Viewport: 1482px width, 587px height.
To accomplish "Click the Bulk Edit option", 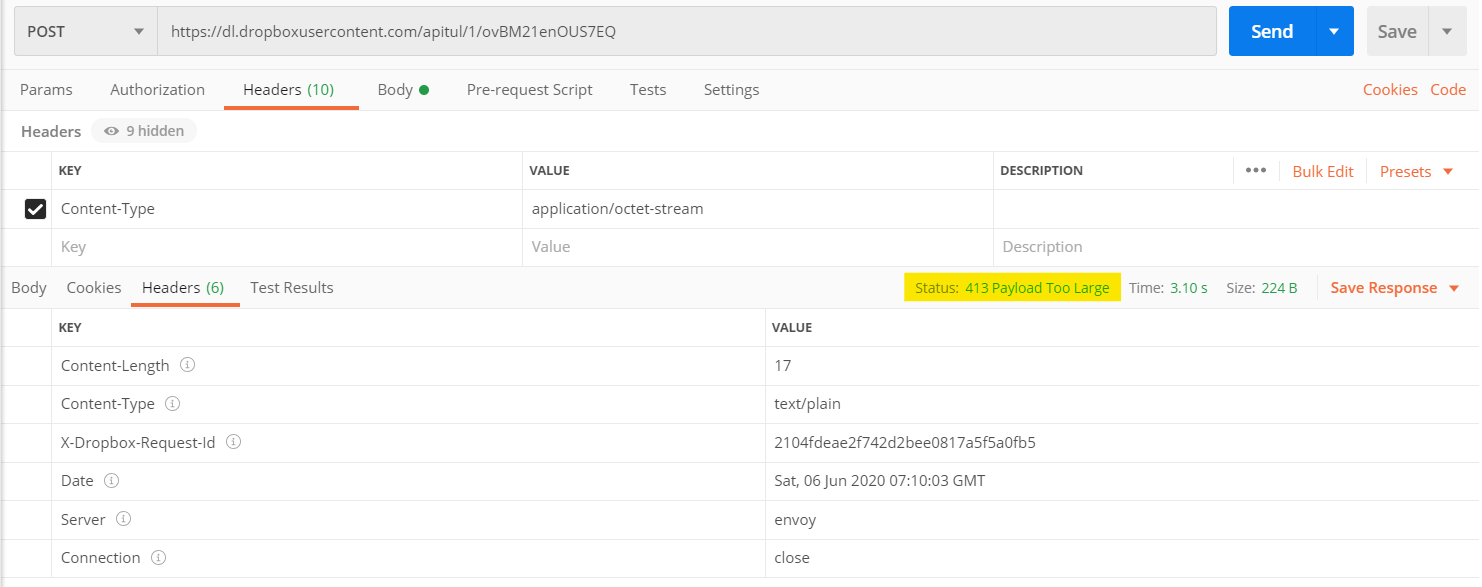I will click(x=1322, y=171).
